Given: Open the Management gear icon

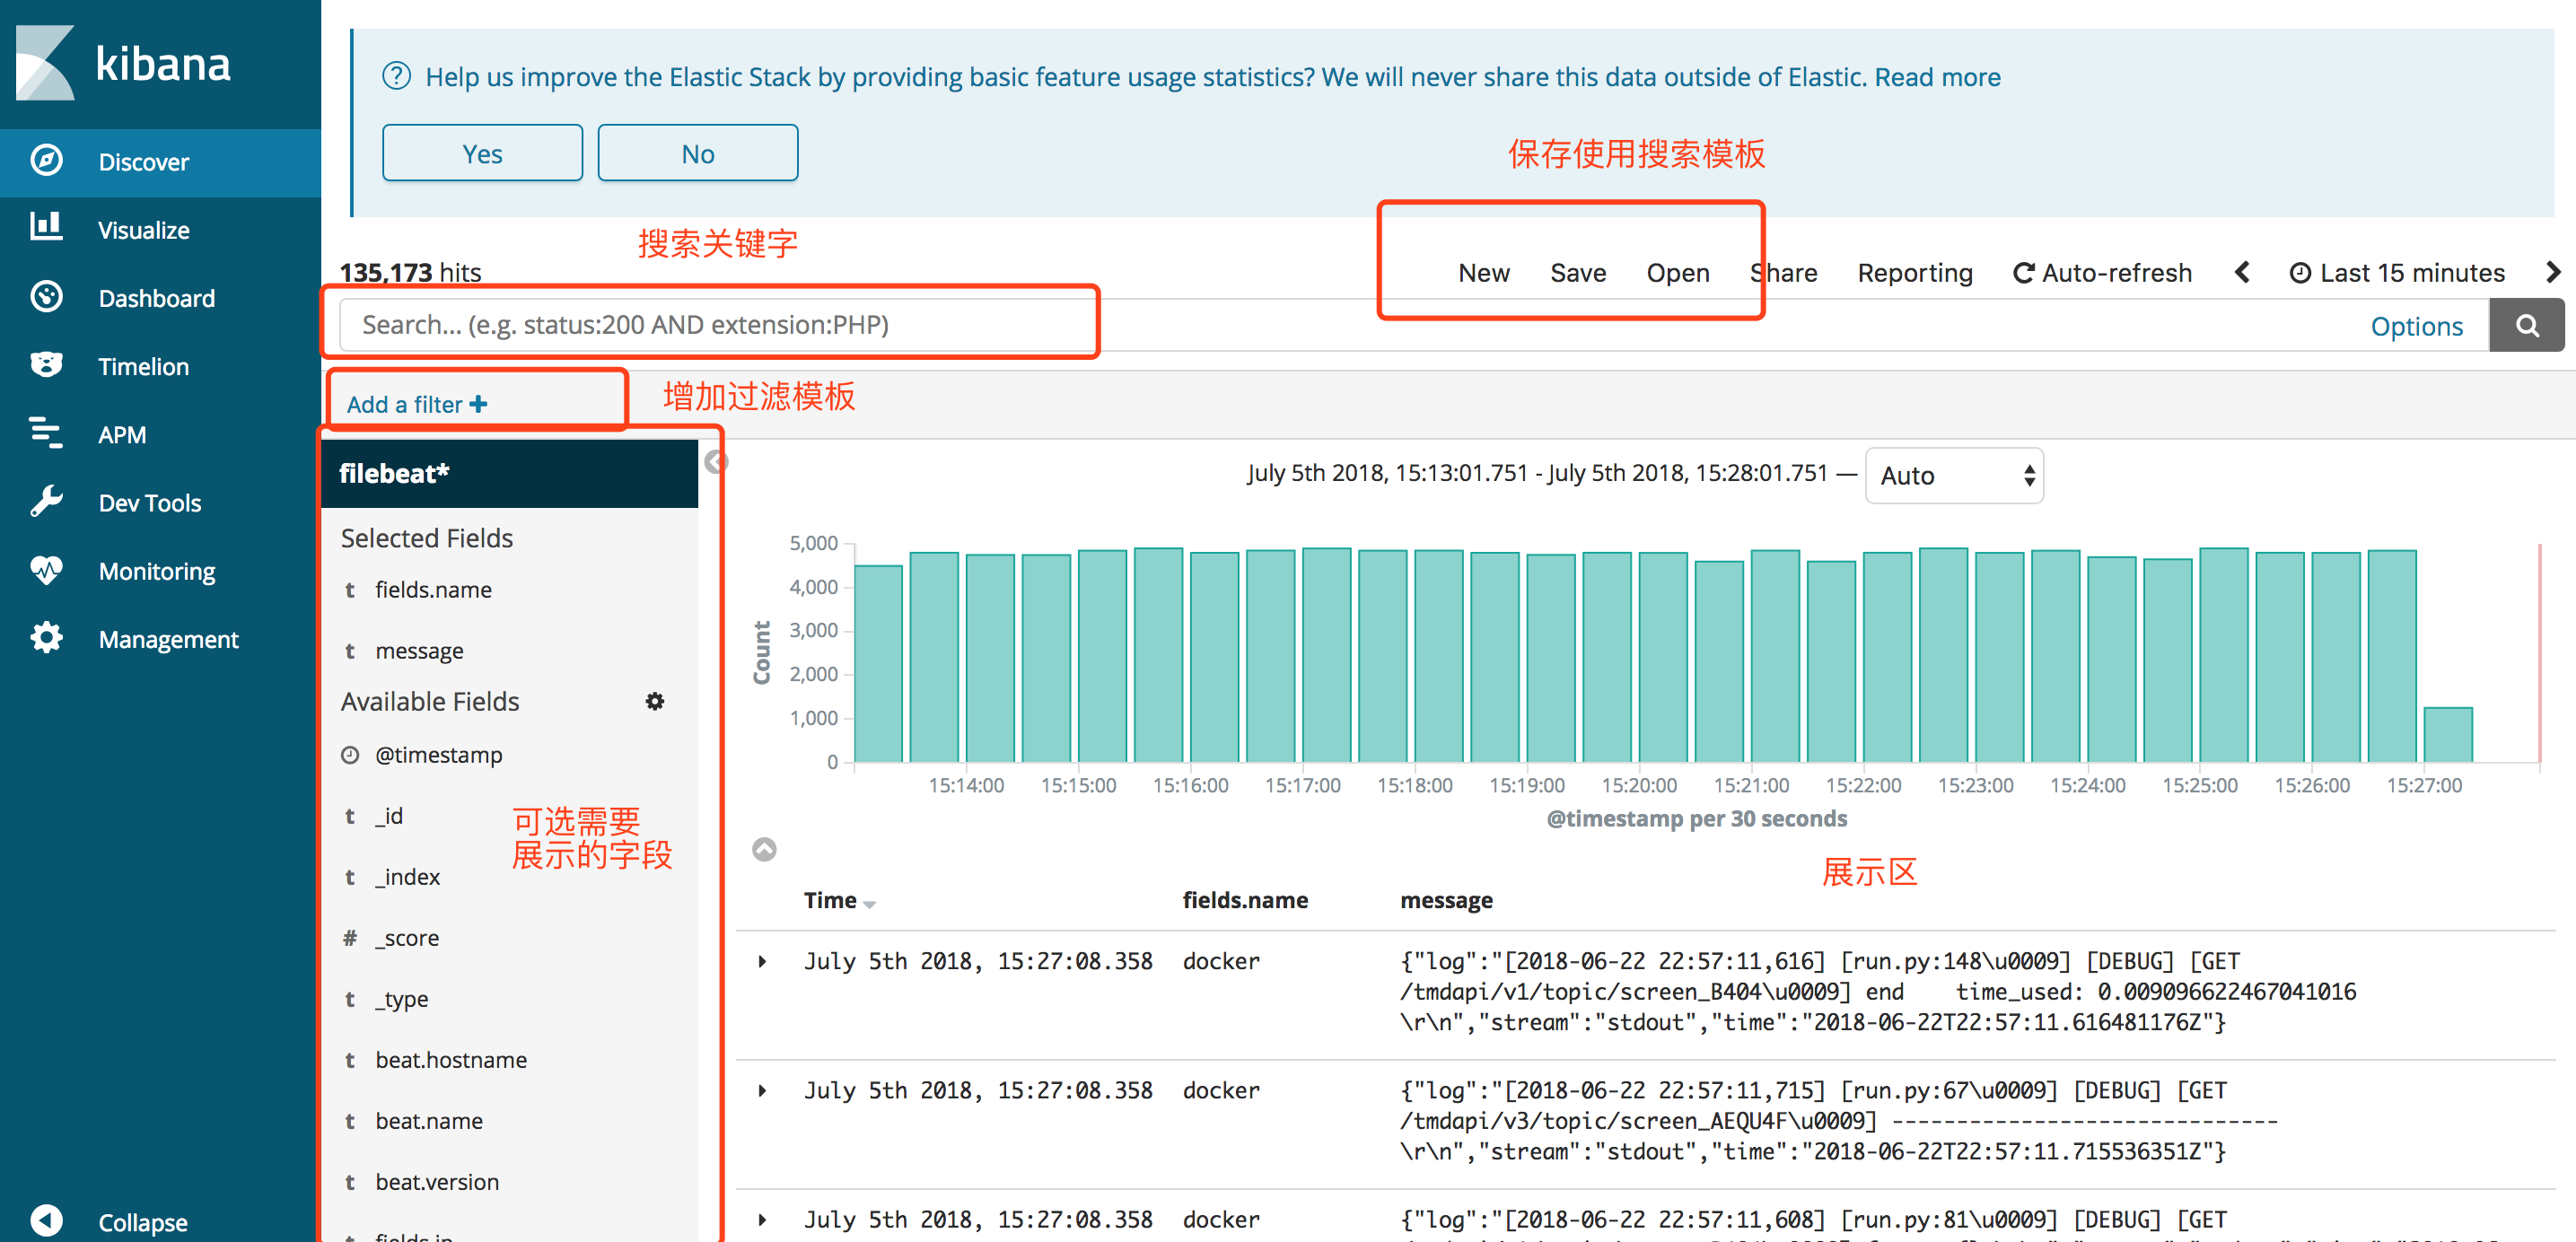Looking at the screenshot, I should click(46, 638).
